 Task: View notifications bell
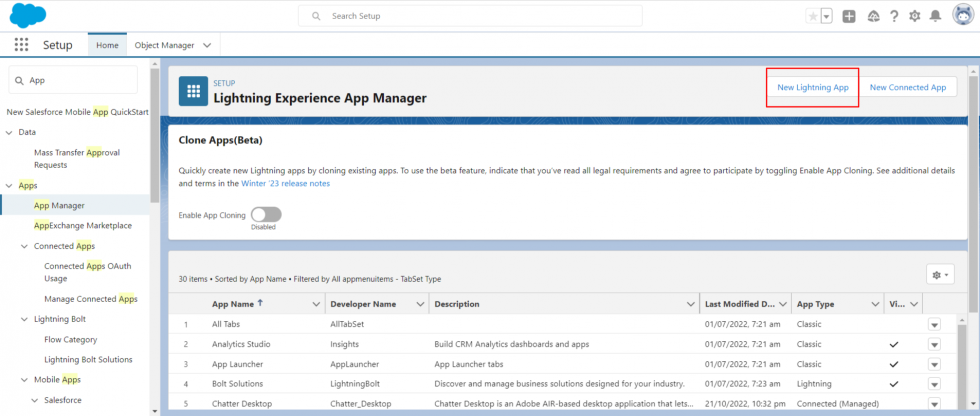click(x=935, y=16)
